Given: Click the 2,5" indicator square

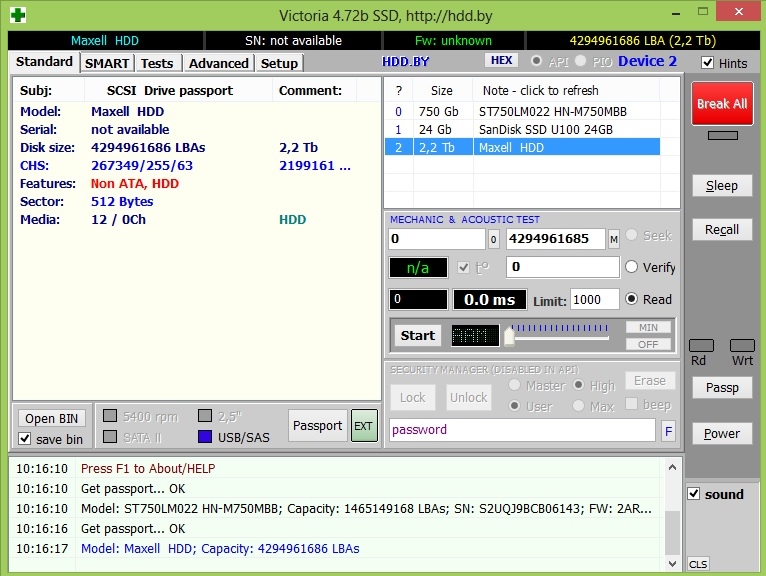Looking at the screenshot, I should [x=205, y=416].
